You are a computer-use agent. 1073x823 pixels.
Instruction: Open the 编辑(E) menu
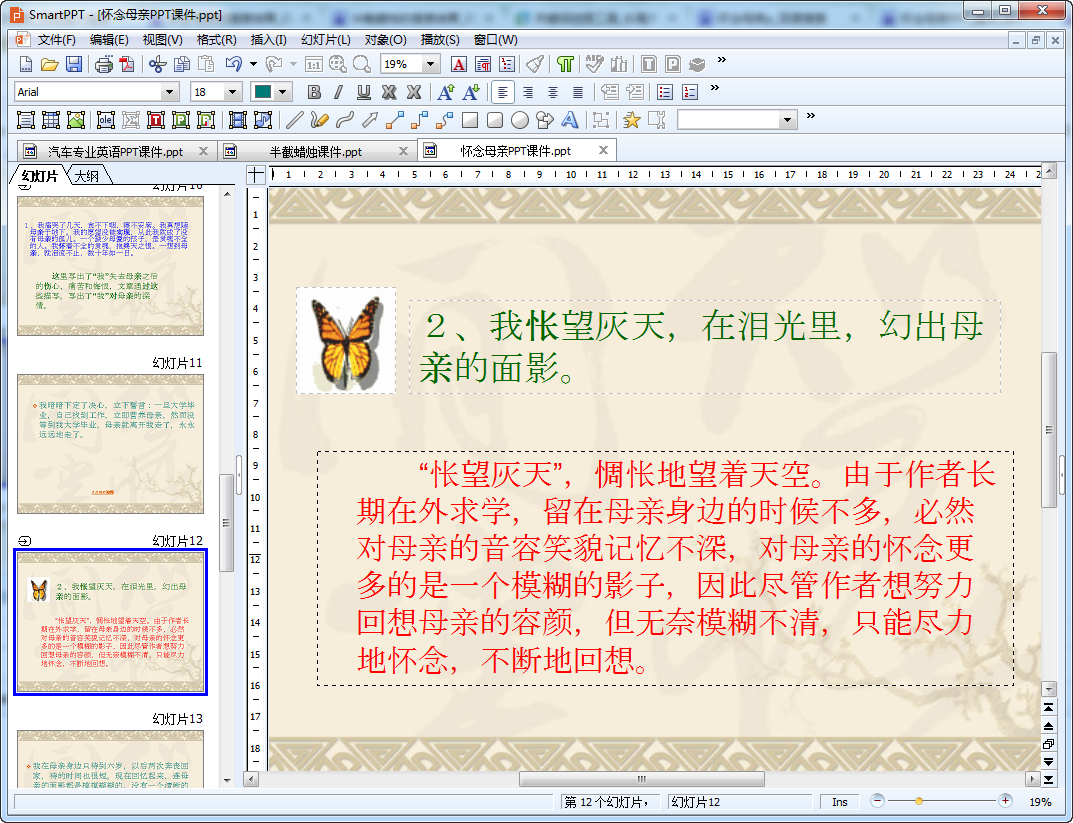pos(109,40)
